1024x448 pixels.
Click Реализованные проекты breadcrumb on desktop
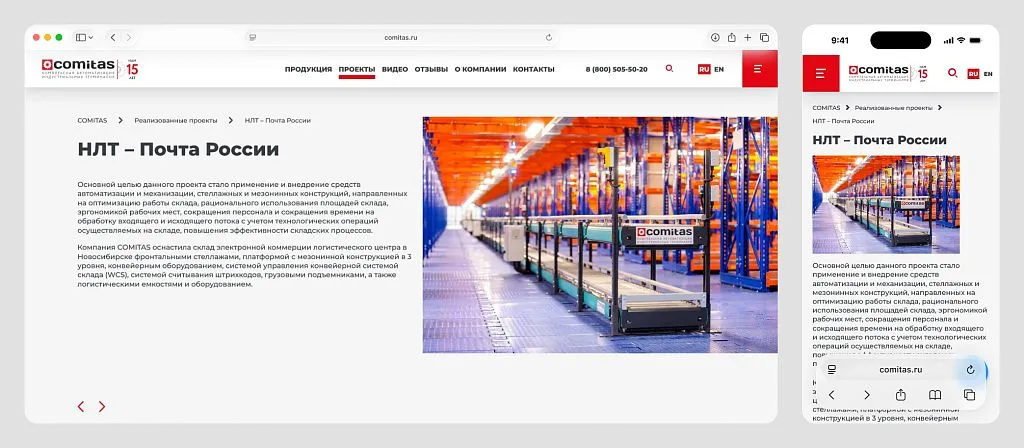click(x=176, y=120)
